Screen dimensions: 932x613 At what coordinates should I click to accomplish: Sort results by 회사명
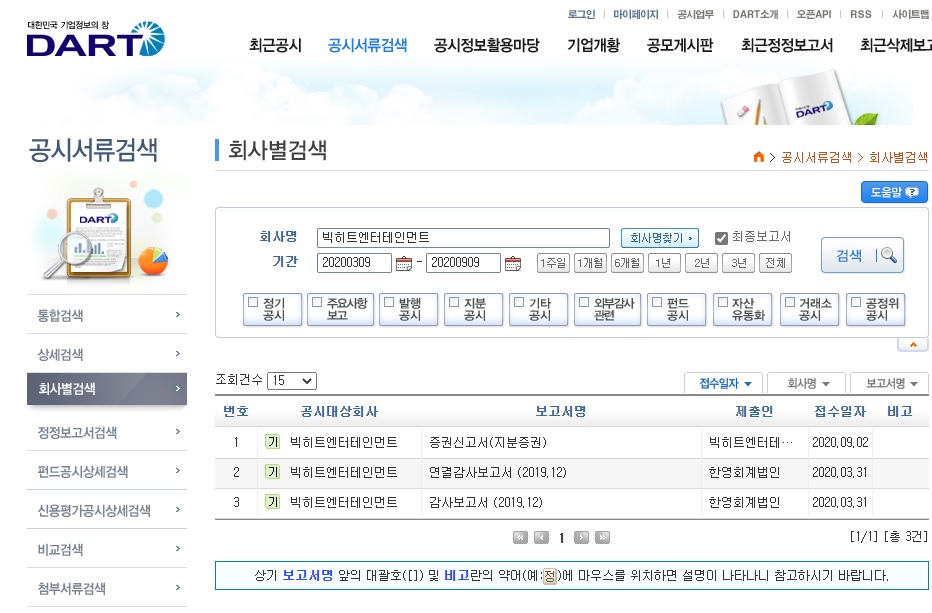pyautogui.click(x=807, y=383)
